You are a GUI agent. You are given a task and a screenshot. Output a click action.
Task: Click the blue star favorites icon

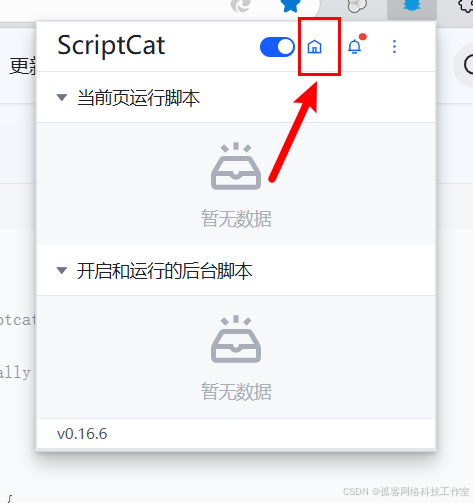290,6
